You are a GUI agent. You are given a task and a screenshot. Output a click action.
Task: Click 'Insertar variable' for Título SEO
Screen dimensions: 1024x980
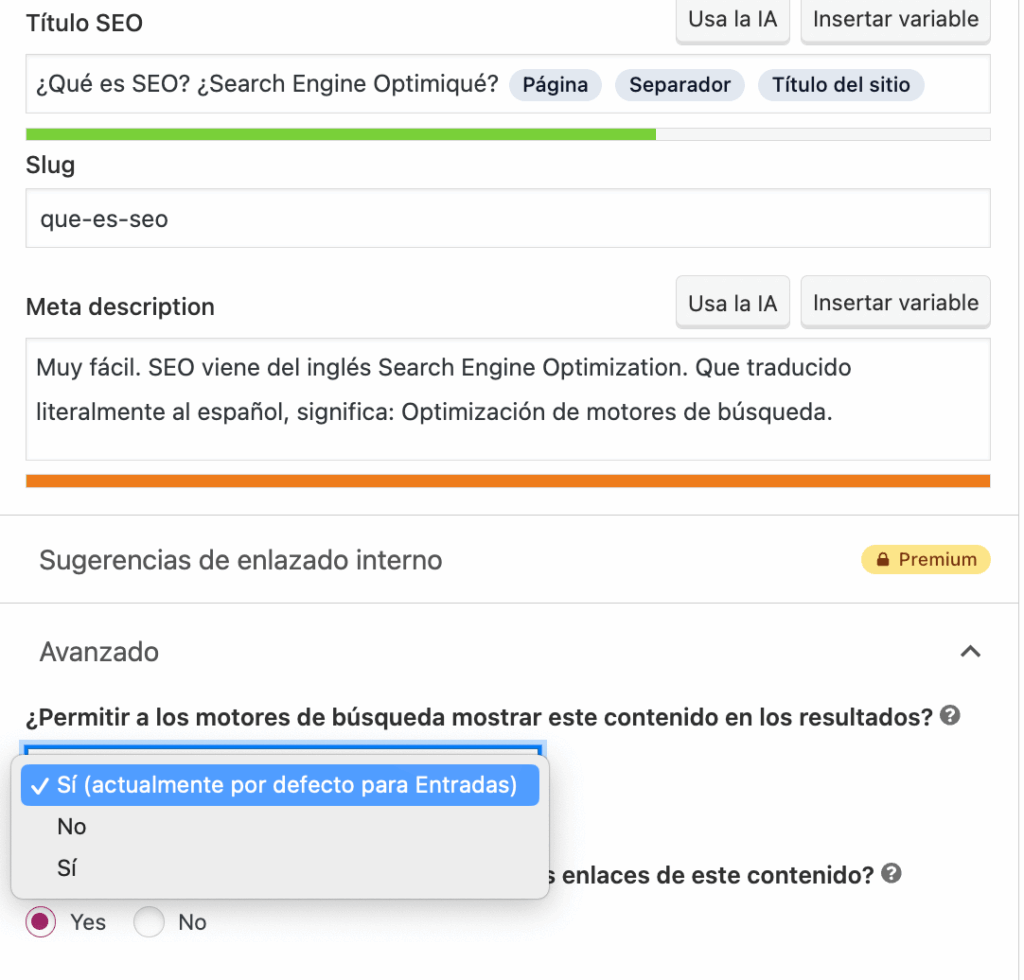click(895, 20)
